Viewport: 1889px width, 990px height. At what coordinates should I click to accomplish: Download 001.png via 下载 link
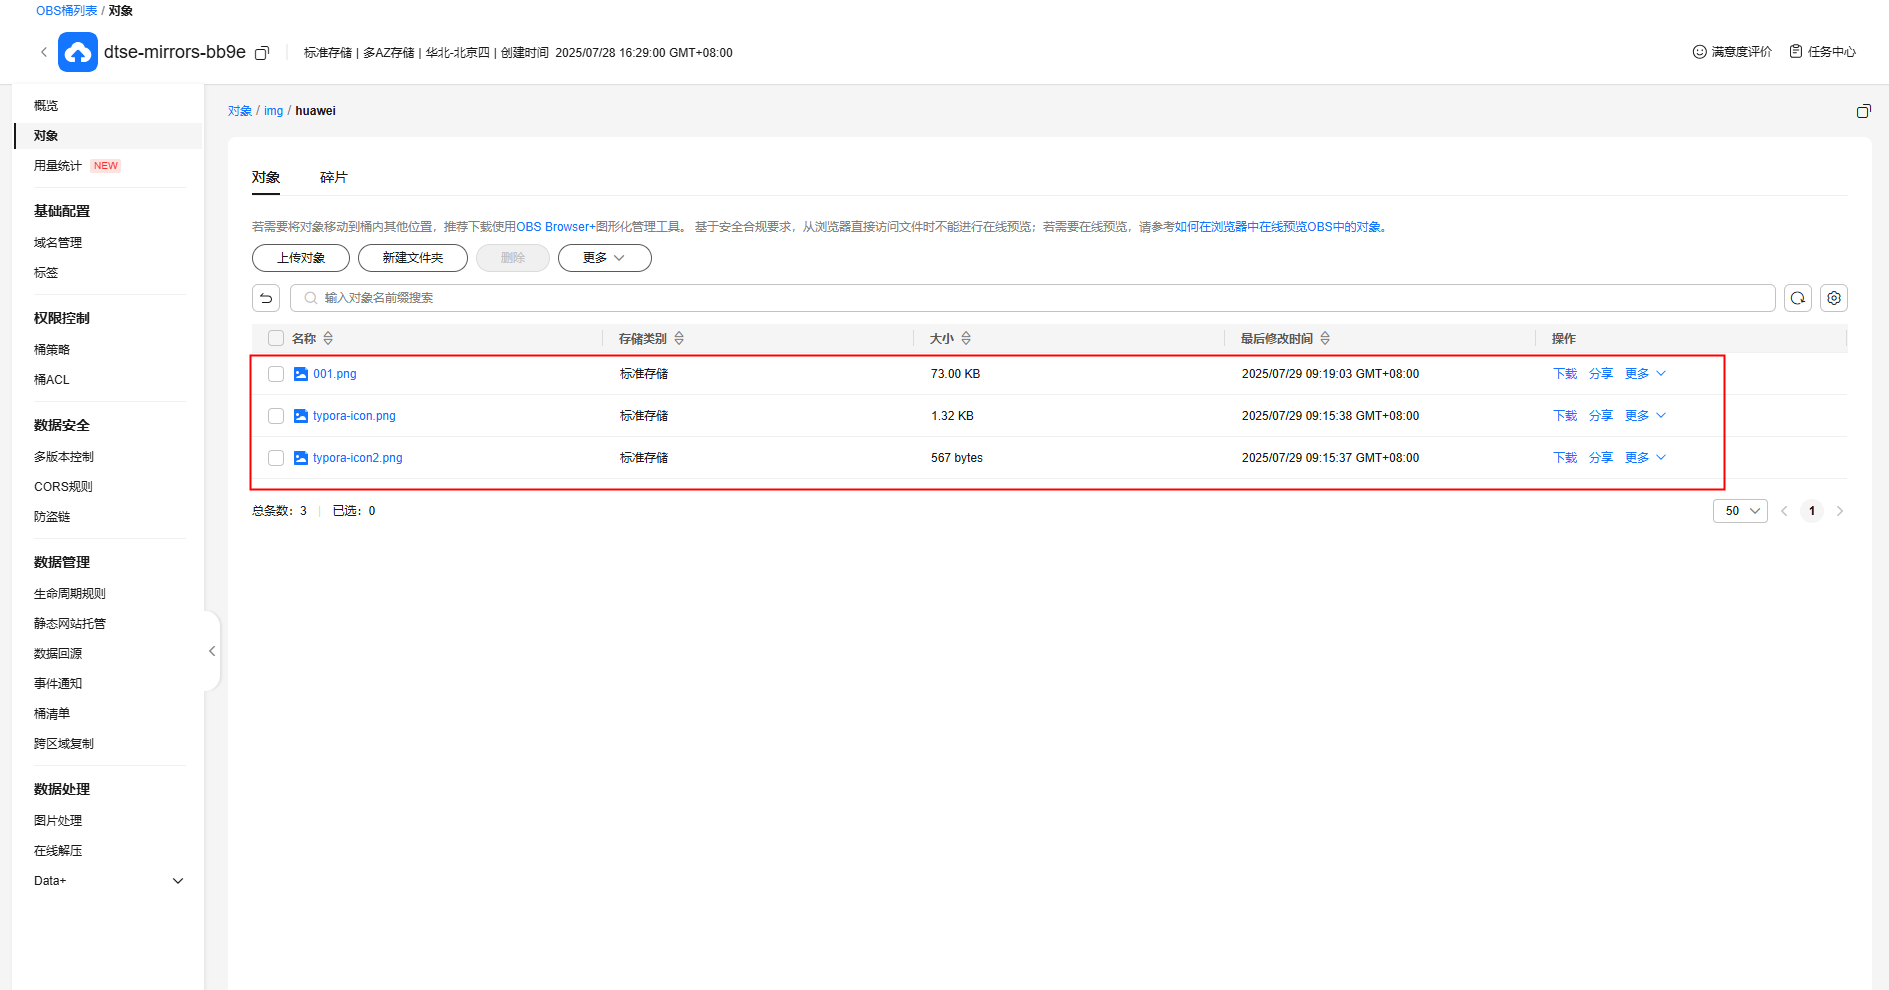pyautogui.click(x=1565, y=374)
